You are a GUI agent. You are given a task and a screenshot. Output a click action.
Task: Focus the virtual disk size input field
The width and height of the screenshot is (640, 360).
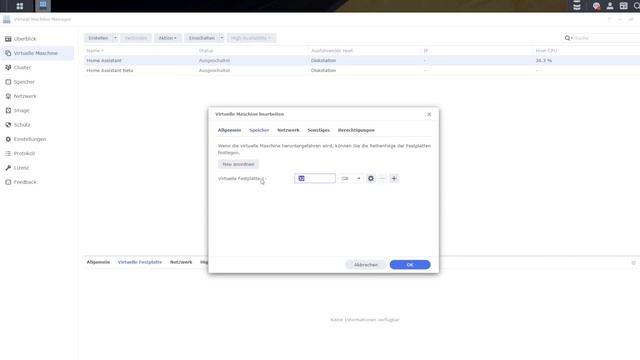(315, 178)
